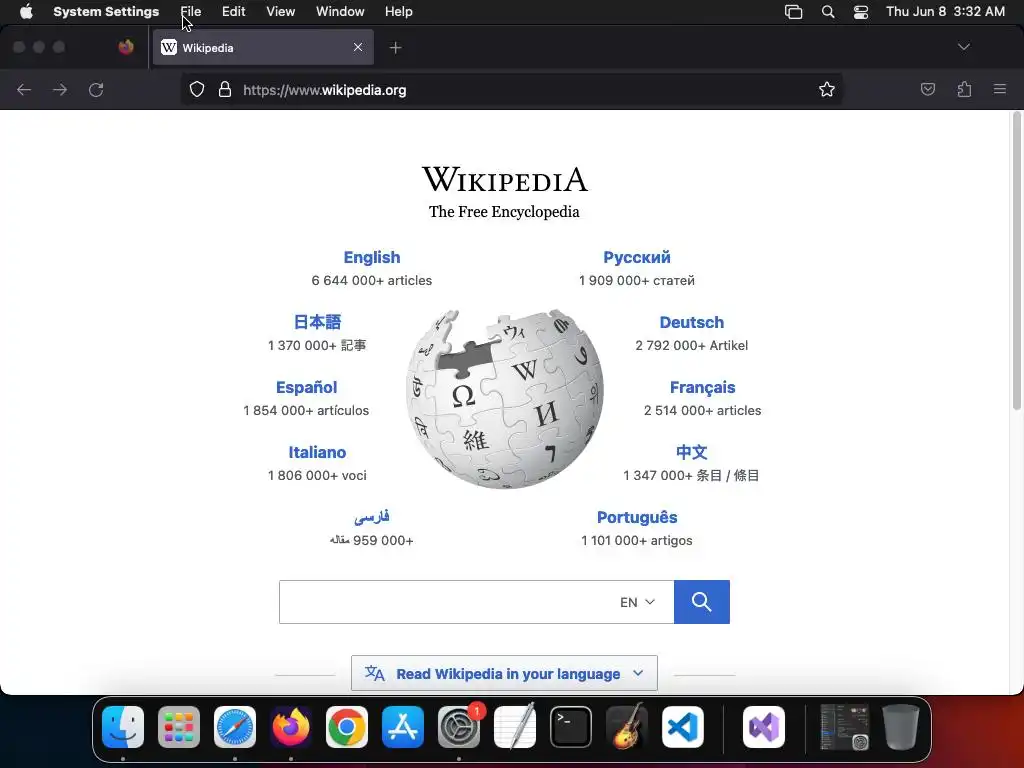This screenshot has height=768, width=1024.
Task: Open 中文 Wikipedia link
Action: pyautogui.click(x=692, y=452)
